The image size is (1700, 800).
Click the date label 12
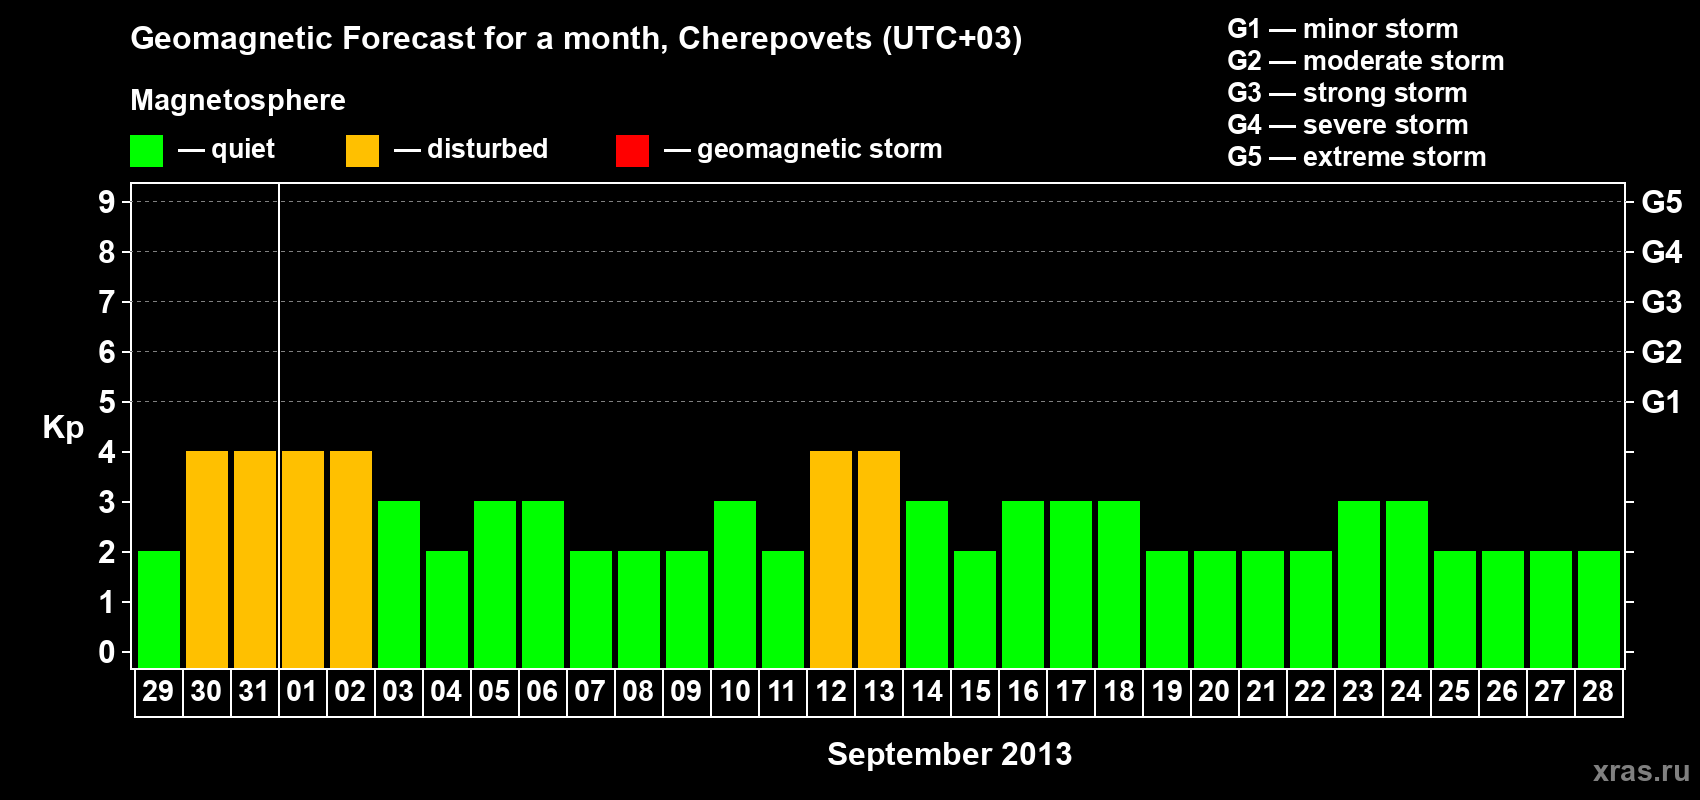[x=830, y=691]
